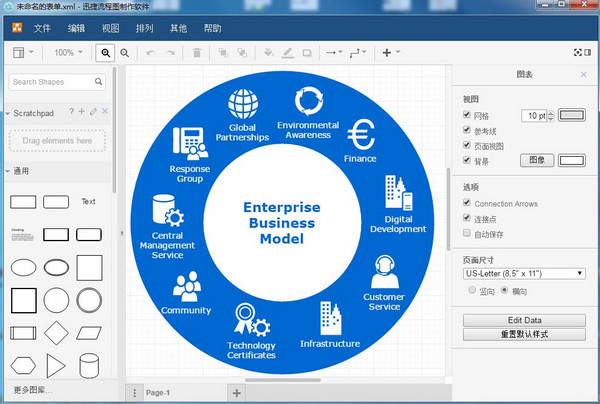Open the 文件 menu
The width and height of the screenshot is (600, 404).
click(42, 27)
